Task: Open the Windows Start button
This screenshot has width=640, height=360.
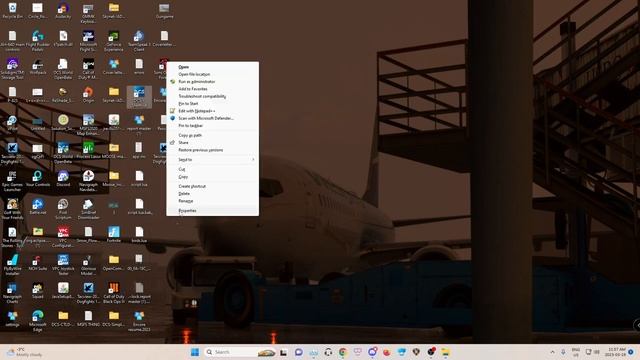Action: click(195, 352)
